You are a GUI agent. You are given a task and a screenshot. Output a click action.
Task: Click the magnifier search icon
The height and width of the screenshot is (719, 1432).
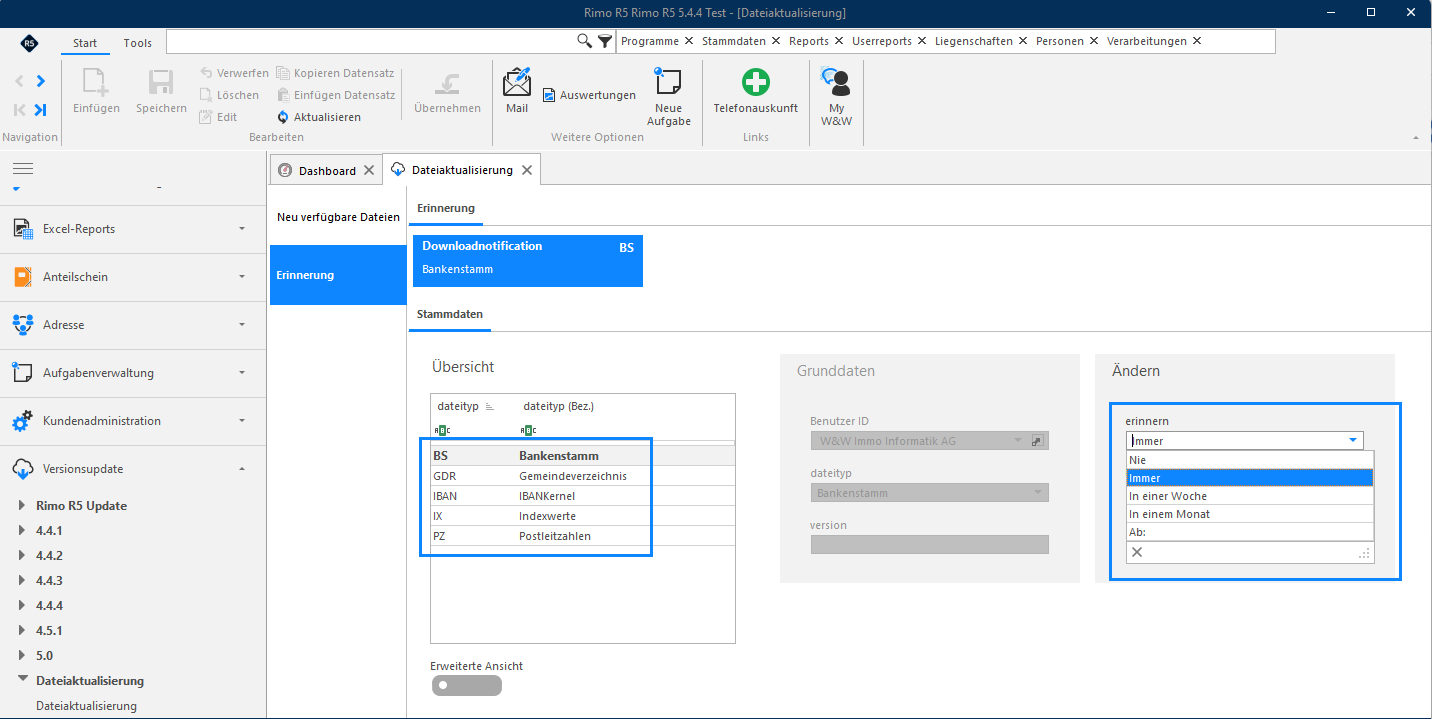585,41
